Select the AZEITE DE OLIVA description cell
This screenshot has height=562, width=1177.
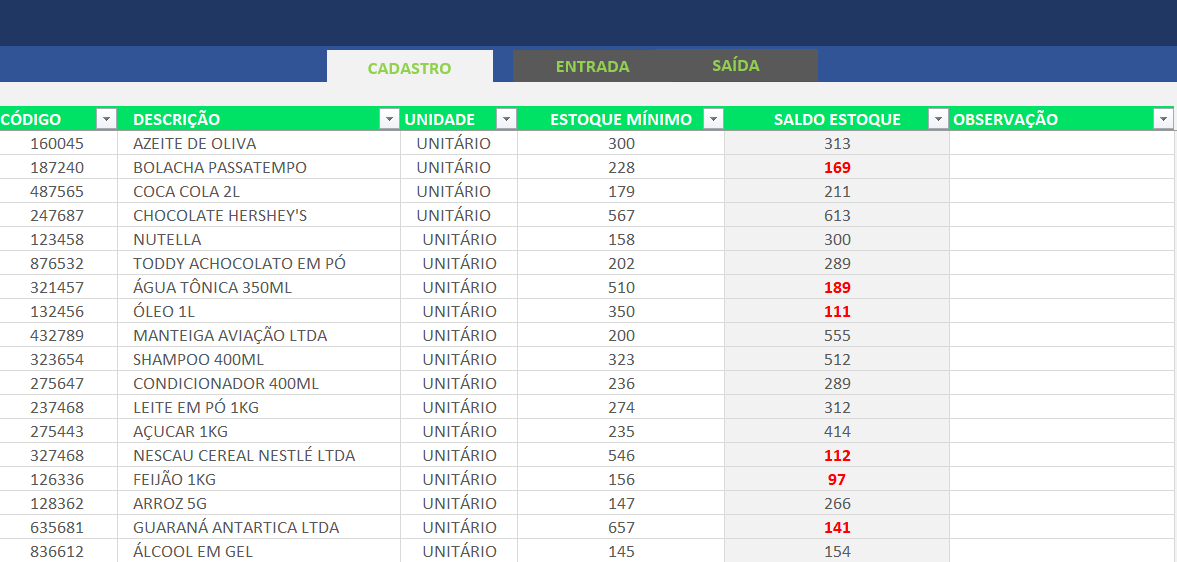[195, 143]
